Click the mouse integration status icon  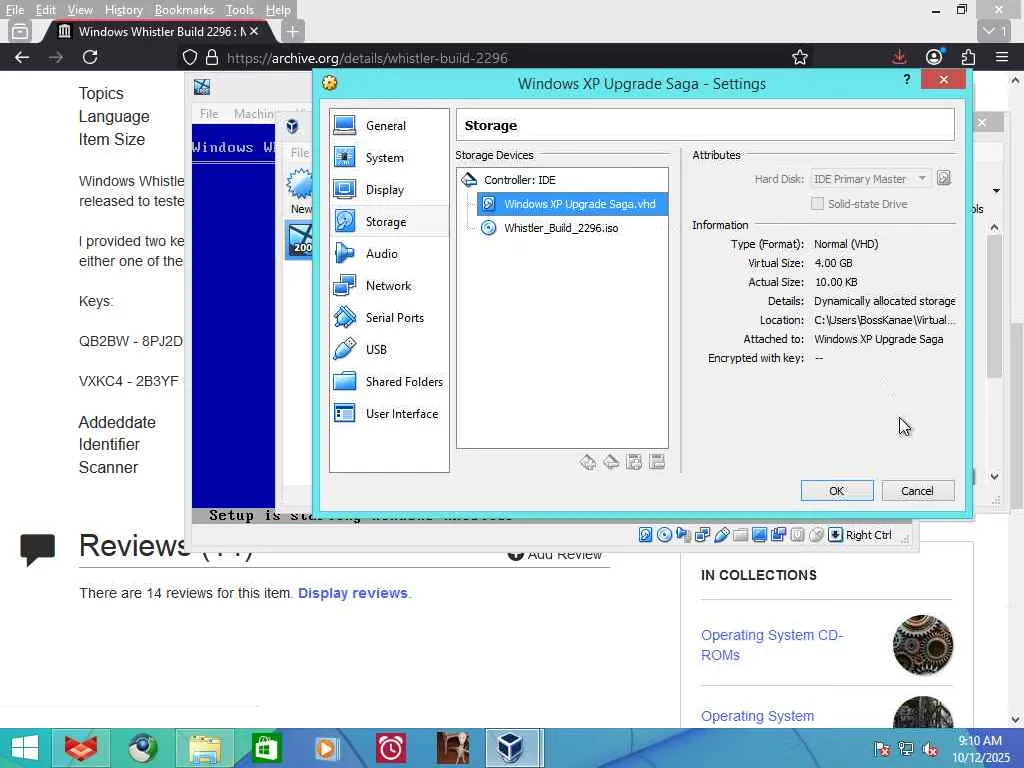pos(816,535)
